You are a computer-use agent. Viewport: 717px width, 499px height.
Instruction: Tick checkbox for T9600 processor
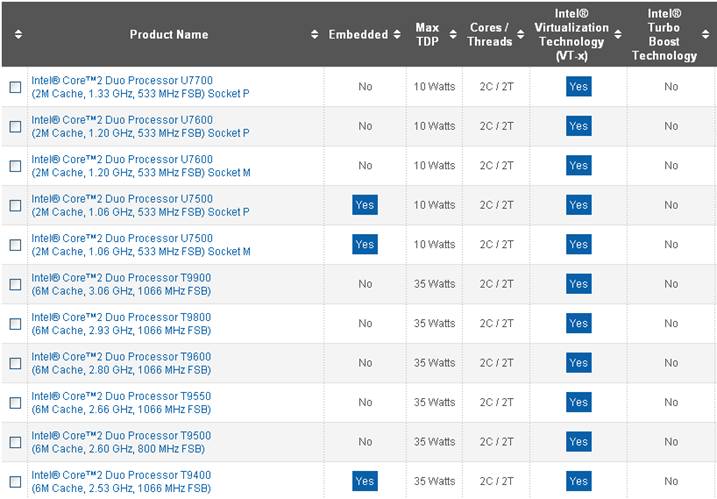(15, 363)
